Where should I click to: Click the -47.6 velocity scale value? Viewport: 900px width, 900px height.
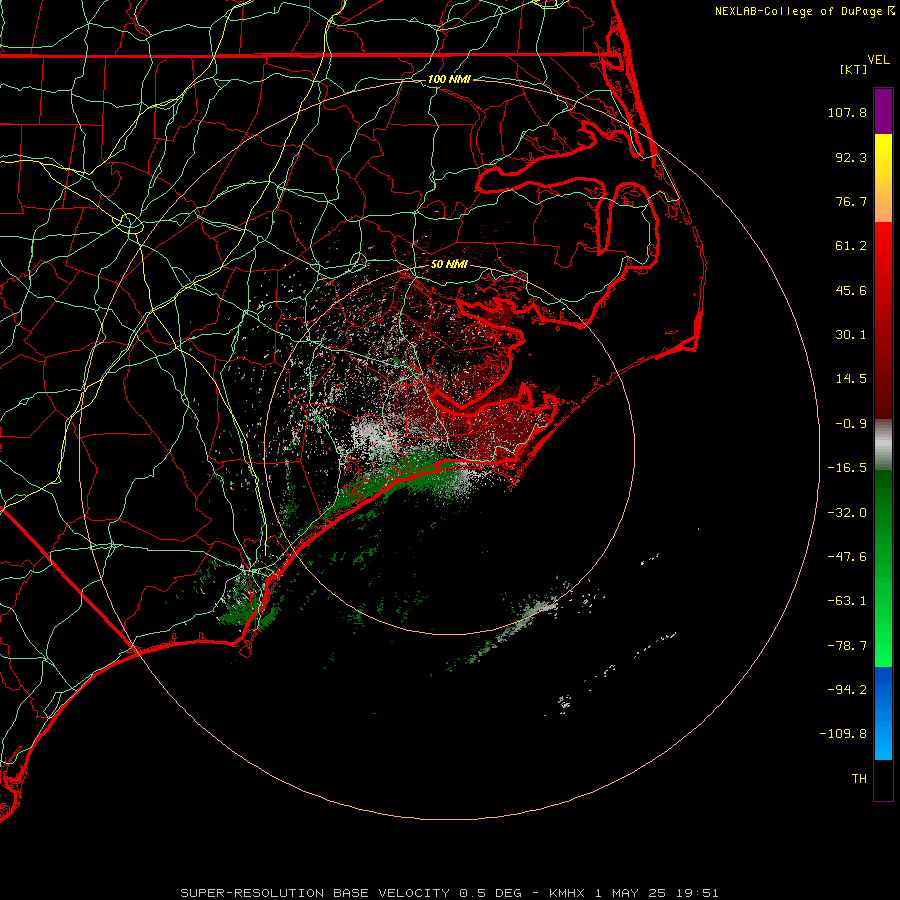847,557
